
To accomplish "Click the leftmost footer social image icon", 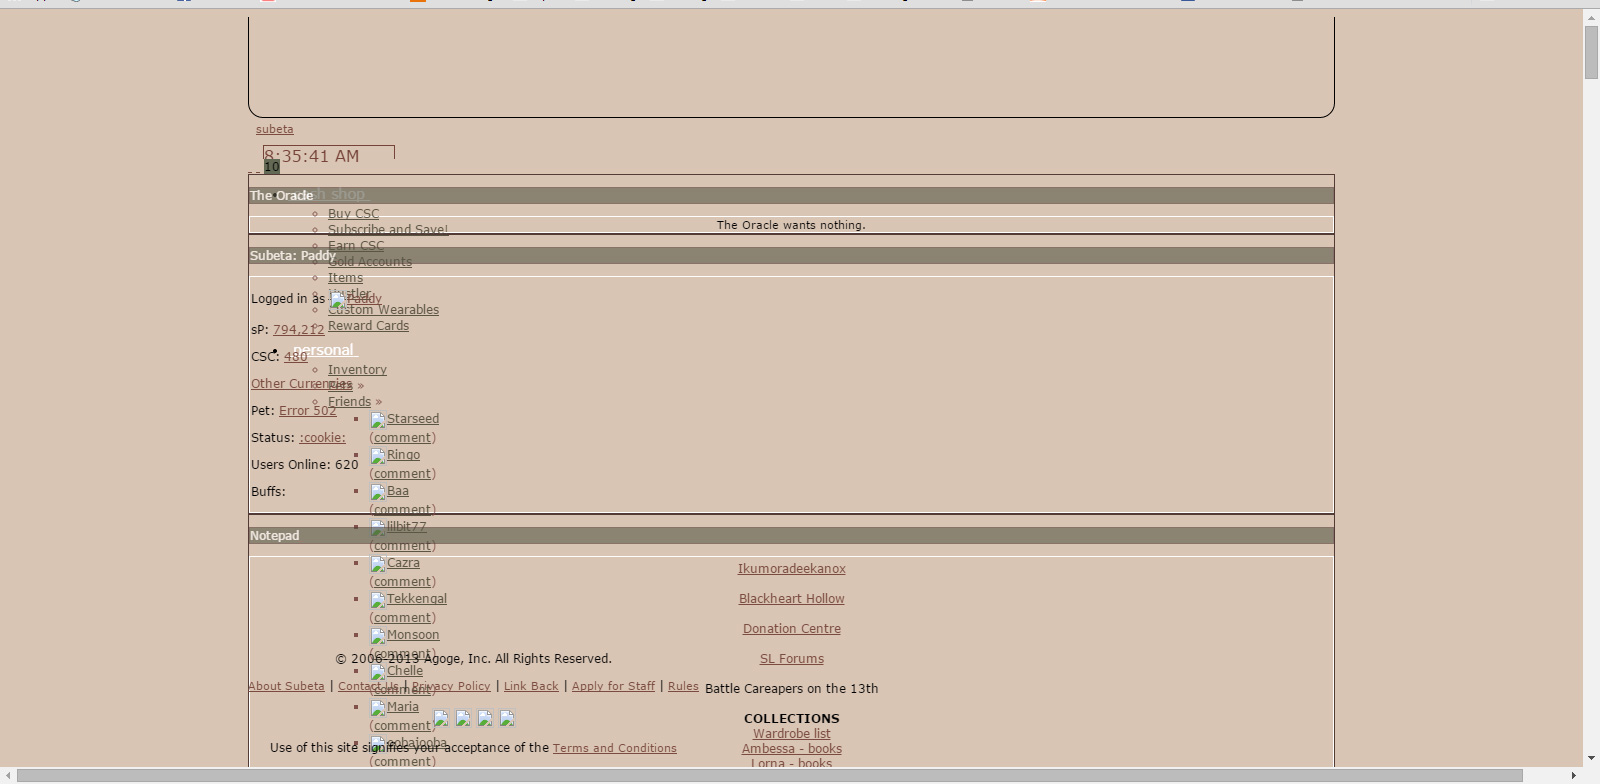I will [x=441, y=718].
